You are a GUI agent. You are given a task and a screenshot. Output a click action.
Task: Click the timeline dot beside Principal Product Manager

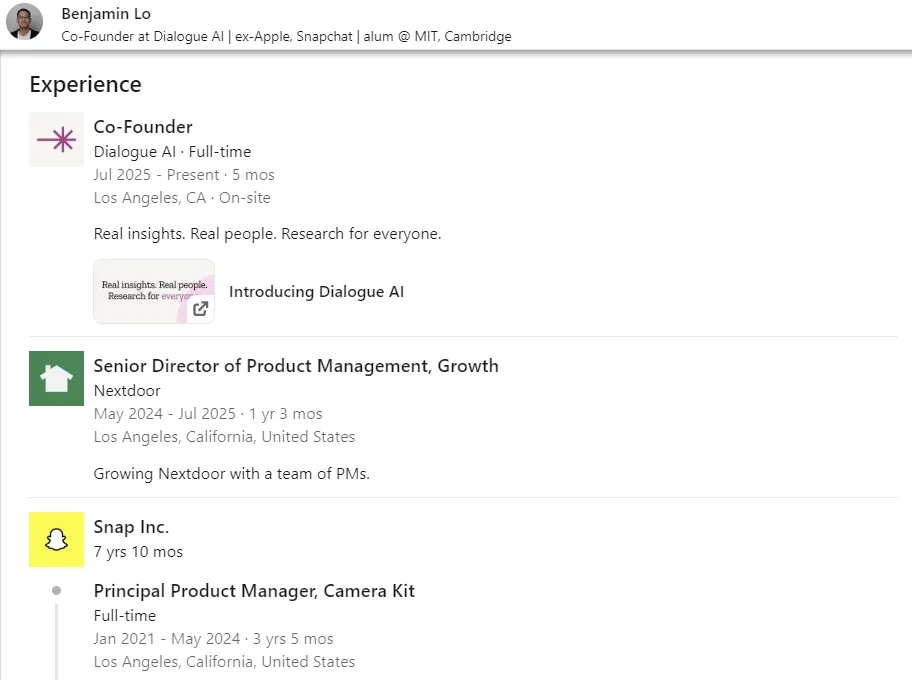(57, 591)
